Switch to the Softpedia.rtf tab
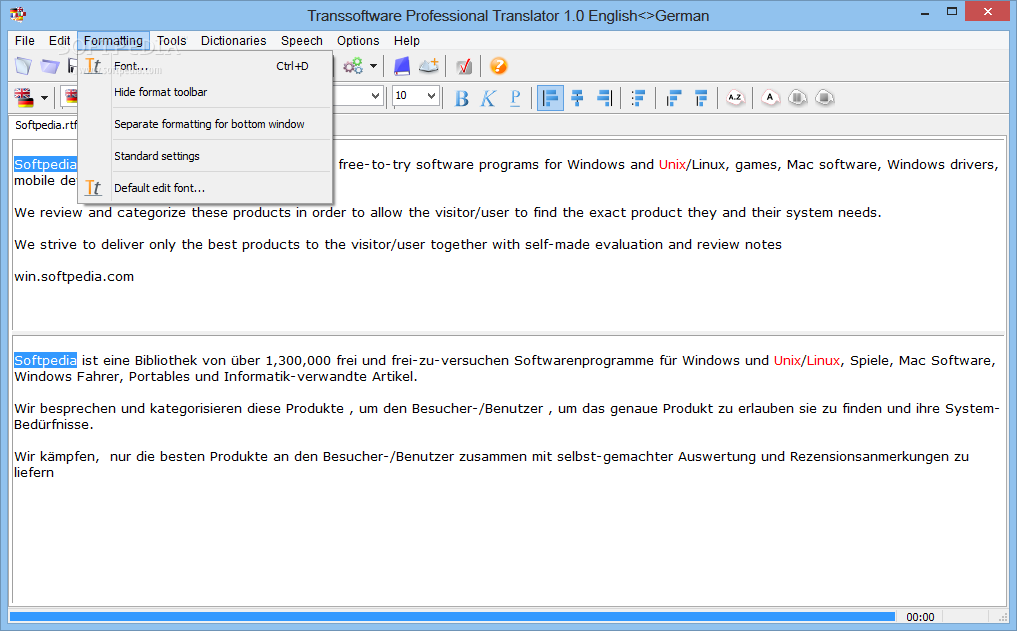 (44, 125)
